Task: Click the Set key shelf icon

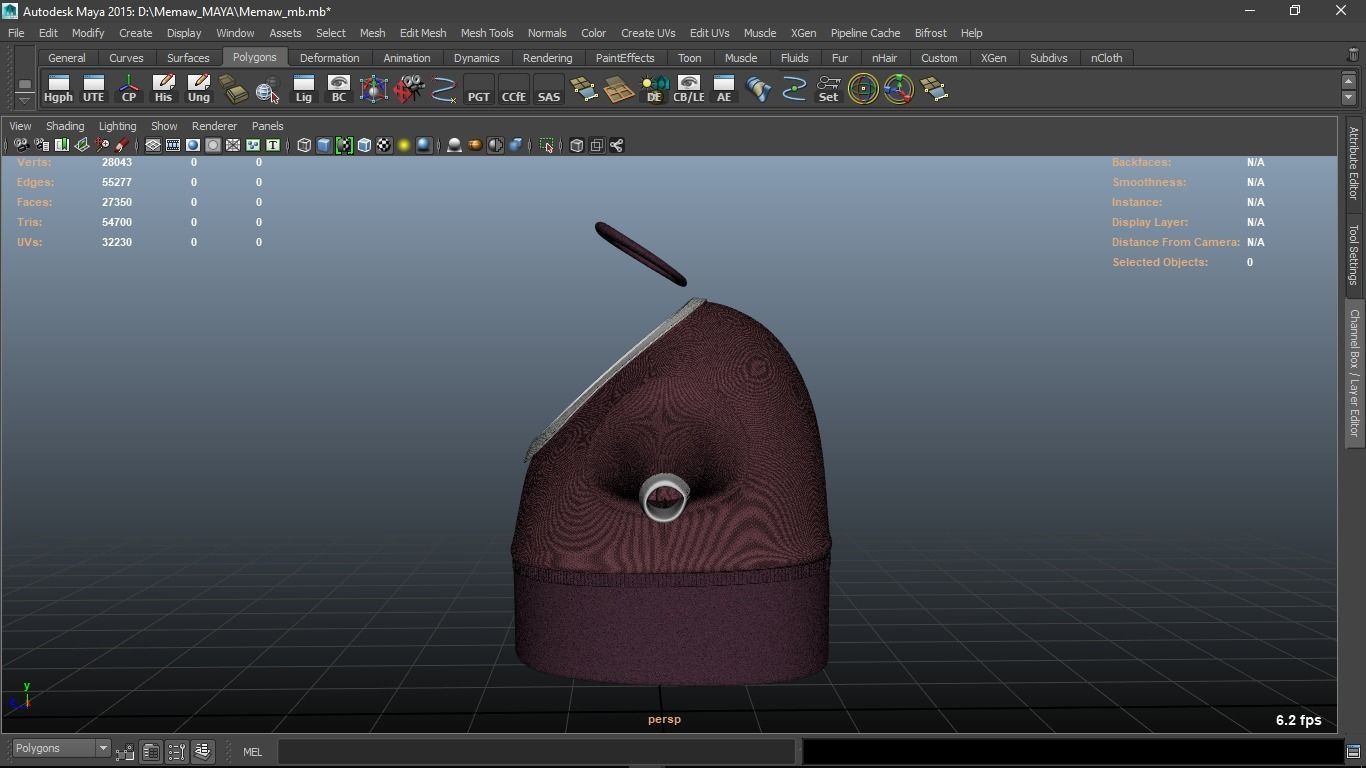Action: 828,89
